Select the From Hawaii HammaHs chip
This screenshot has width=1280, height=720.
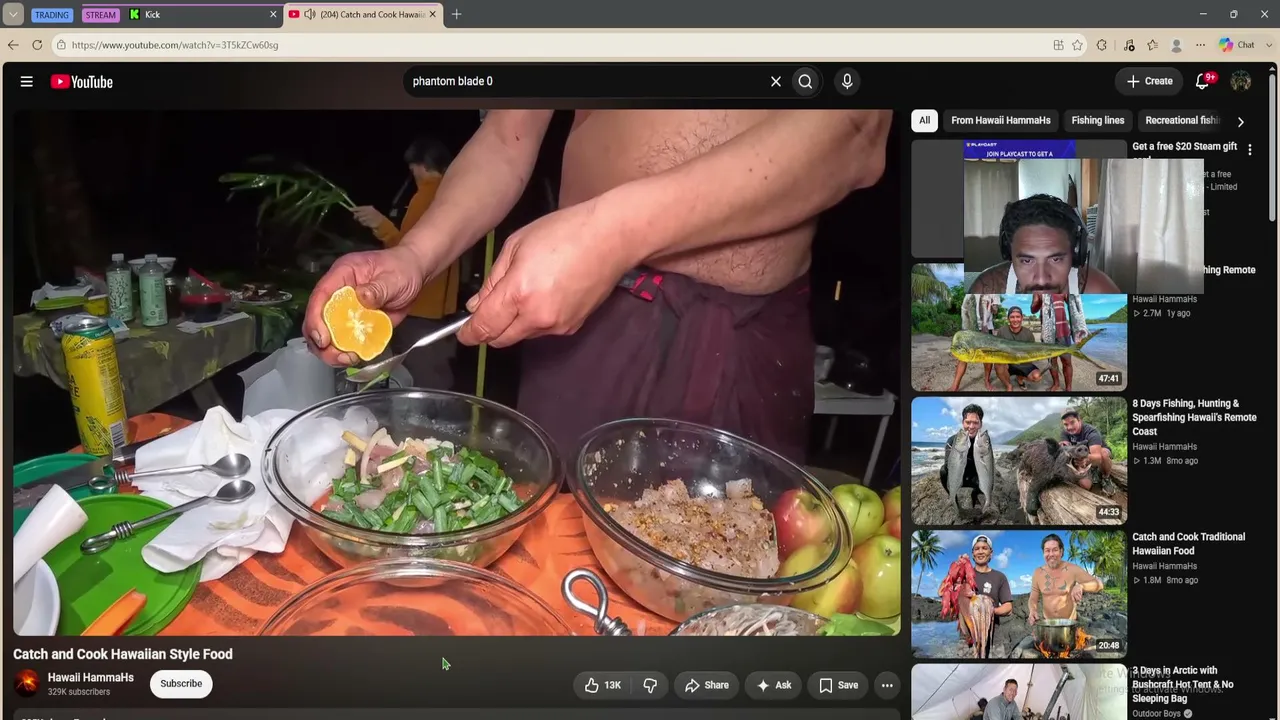1001,121
